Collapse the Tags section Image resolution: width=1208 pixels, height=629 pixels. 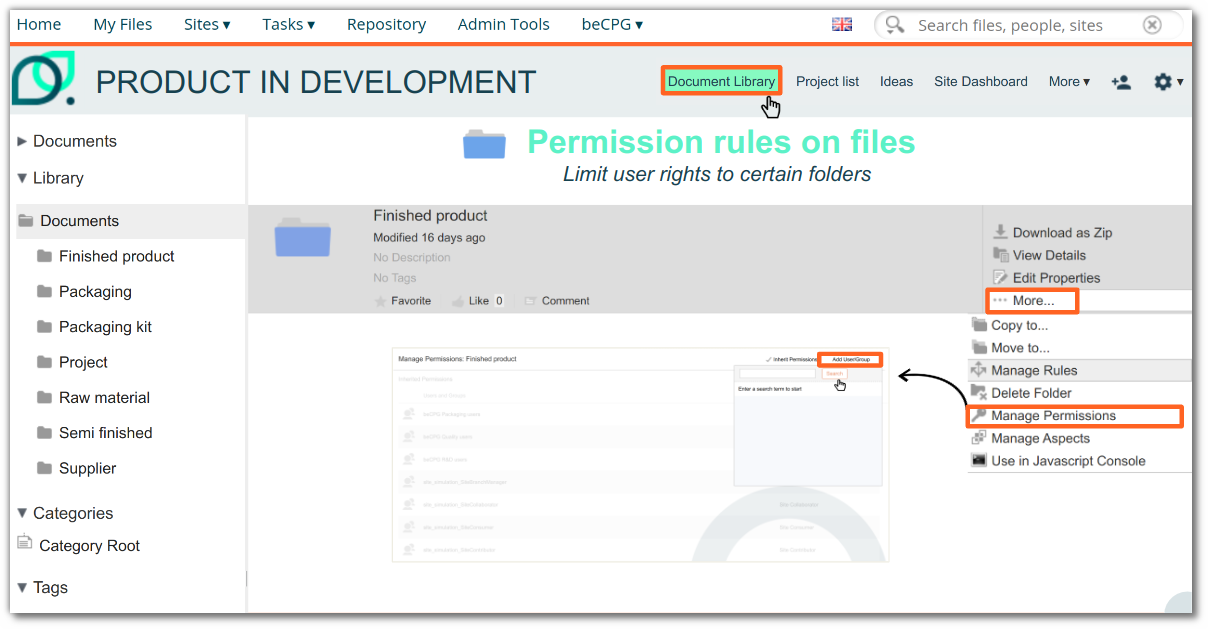pyautogui.click(x=42, y=587)
